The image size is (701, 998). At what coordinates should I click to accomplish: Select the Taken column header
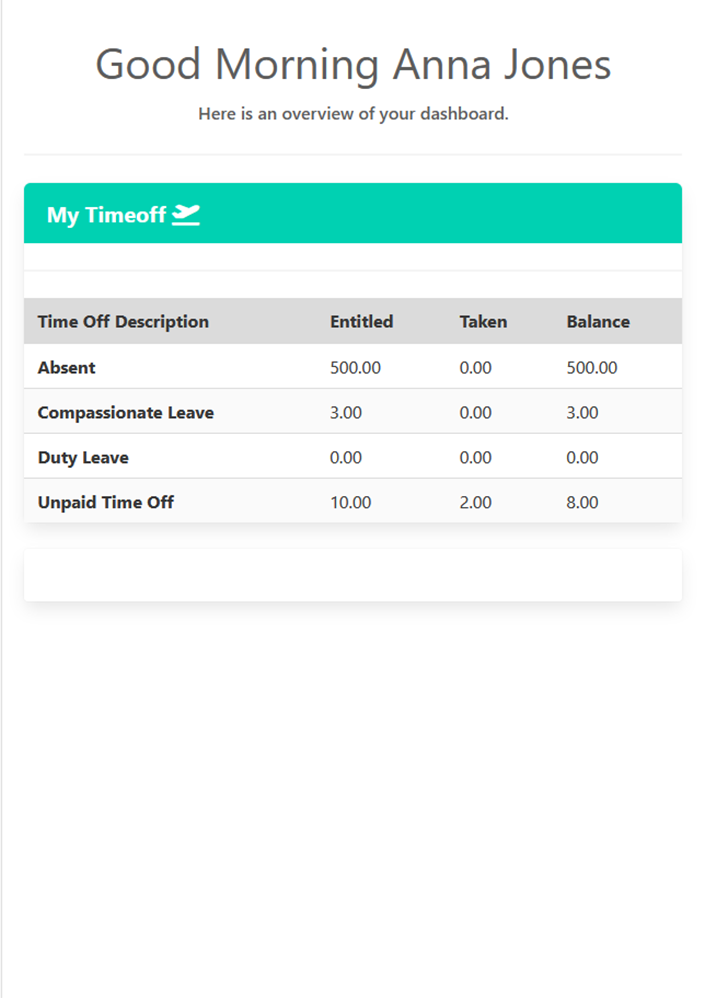pyautogui.click(x=483, y=322)
